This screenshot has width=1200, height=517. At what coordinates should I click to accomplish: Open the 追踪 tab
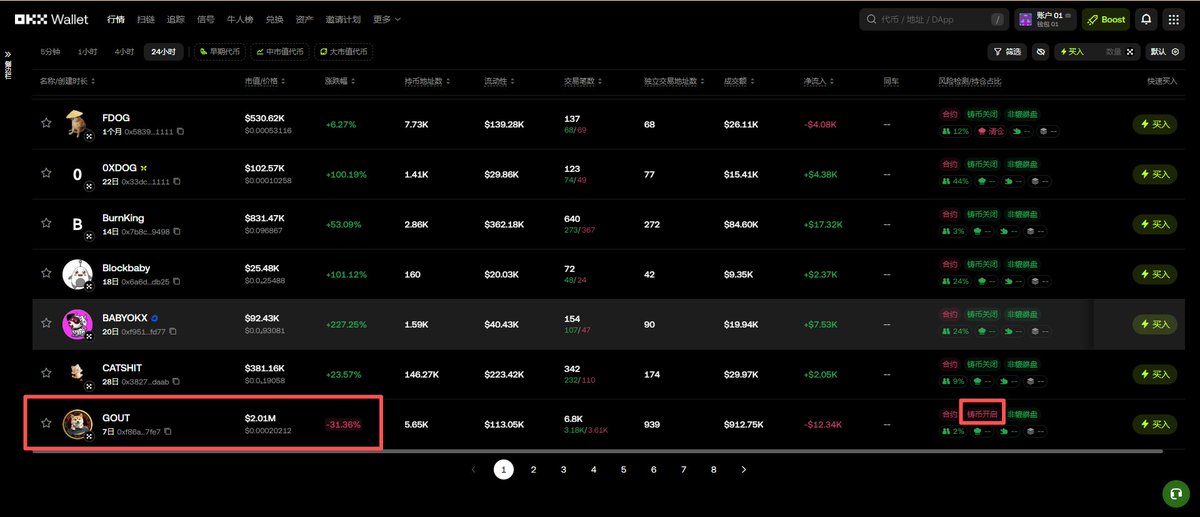(x=176, y=19)
